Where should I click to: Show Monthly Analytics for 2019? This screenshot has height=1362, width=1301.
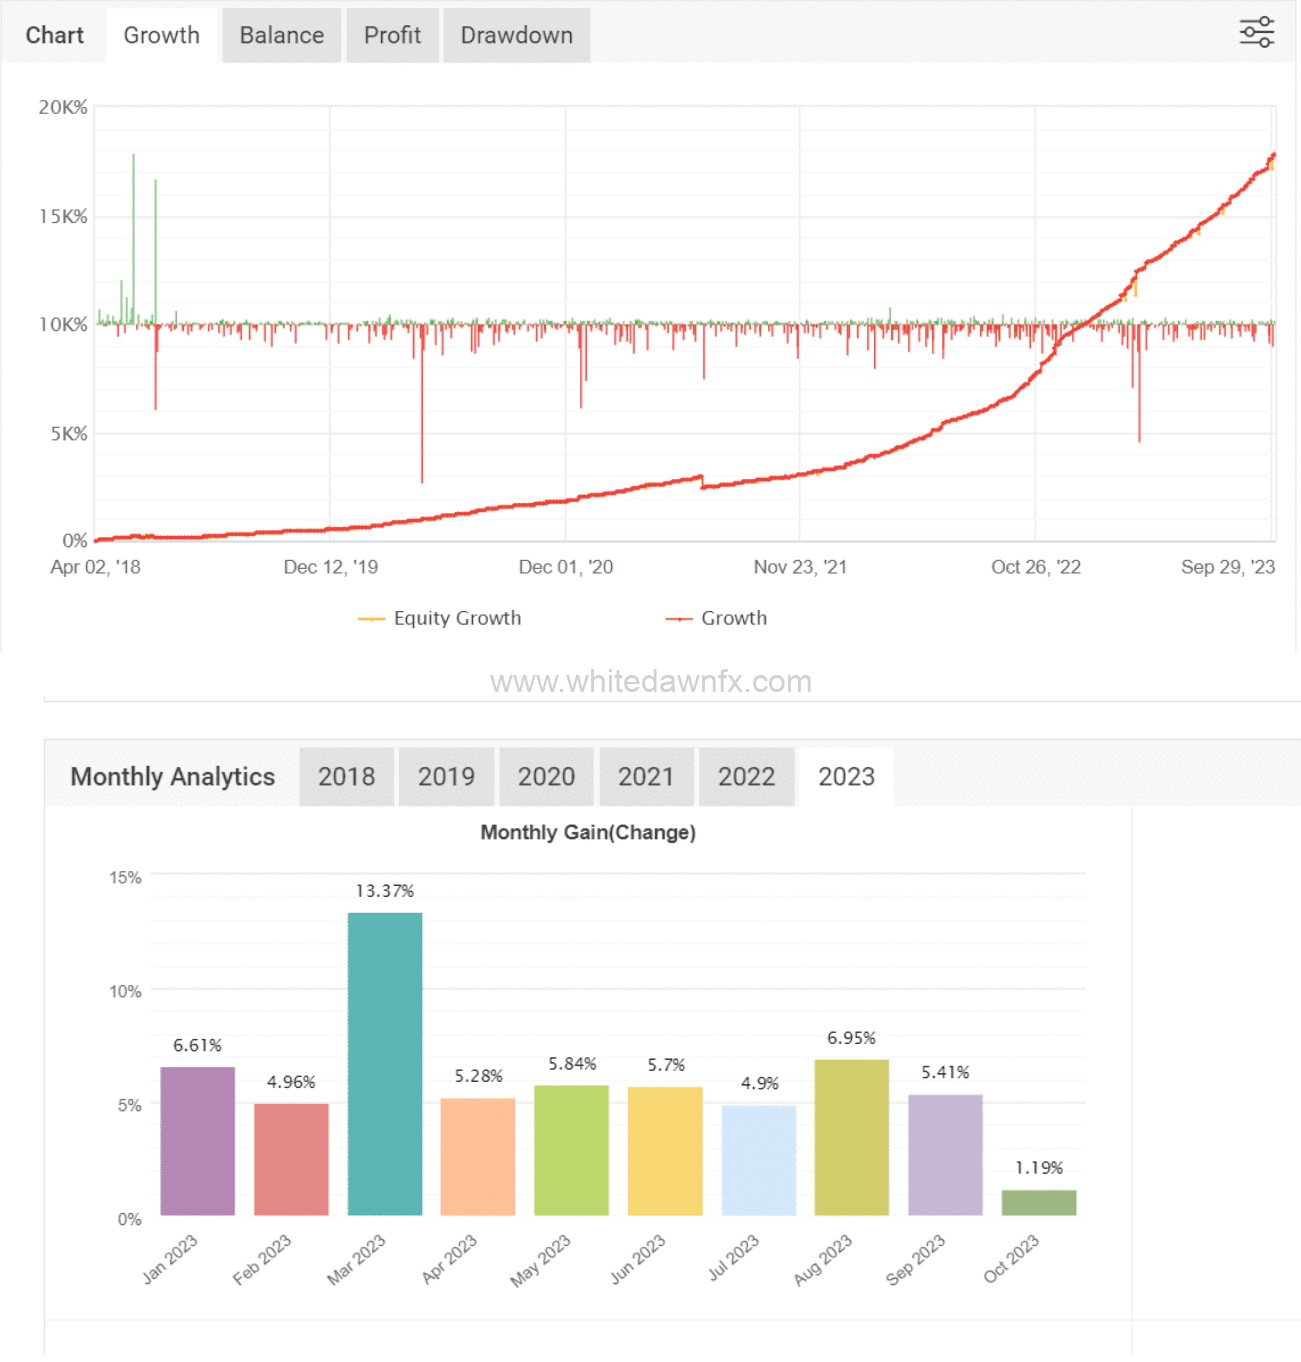(446, 776)
